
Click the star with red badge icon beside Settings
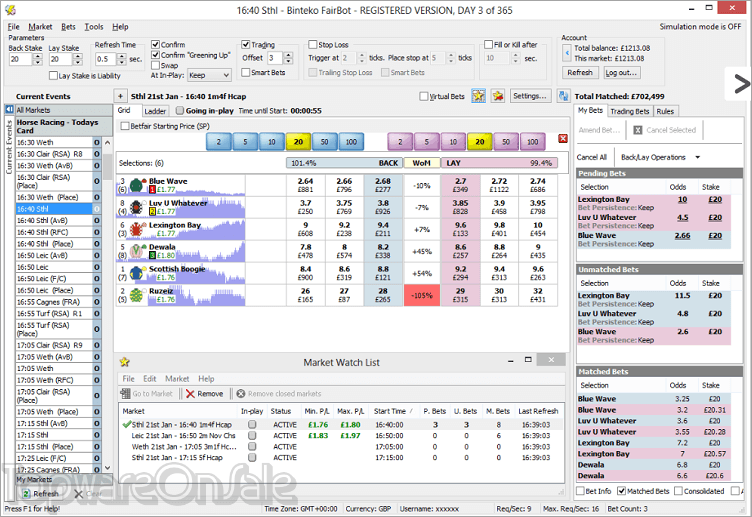pos(497,96)
